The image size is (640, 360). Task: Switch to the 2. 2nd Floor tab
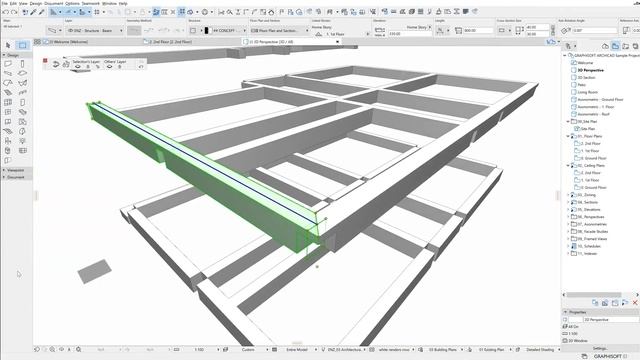click(x=171, y=42)
